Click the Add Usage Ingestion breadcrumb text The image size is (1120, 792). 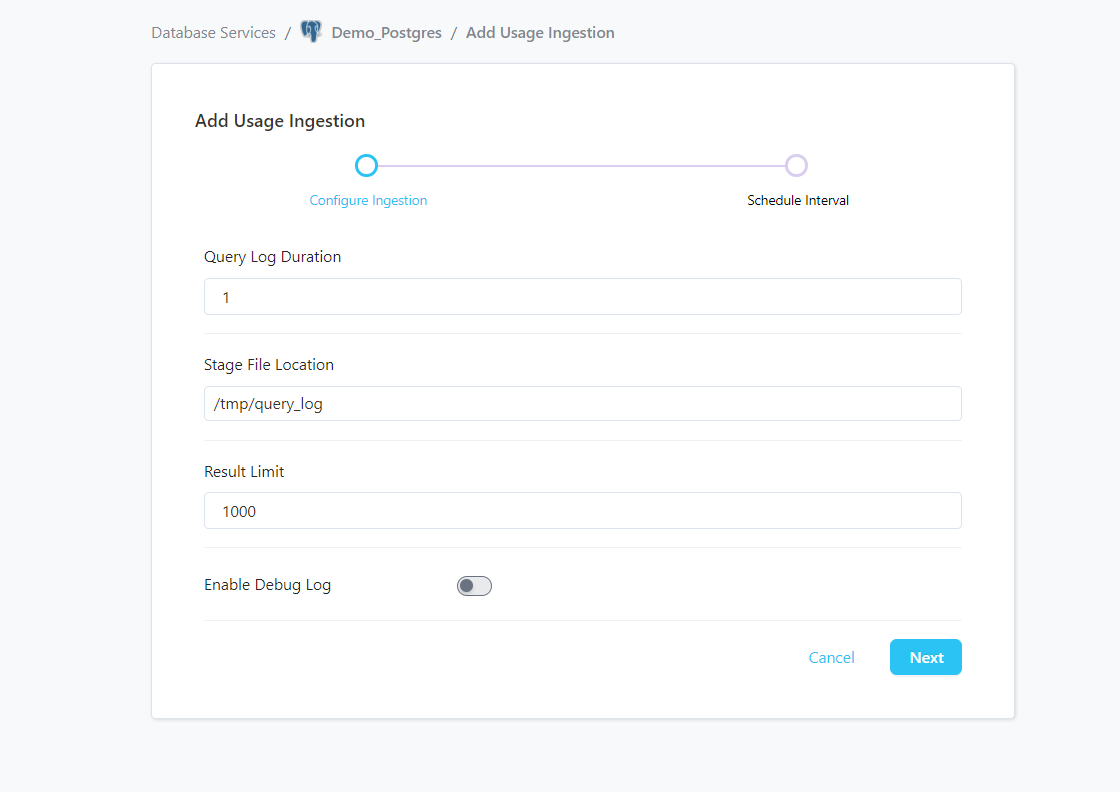[x=540, y=33]
